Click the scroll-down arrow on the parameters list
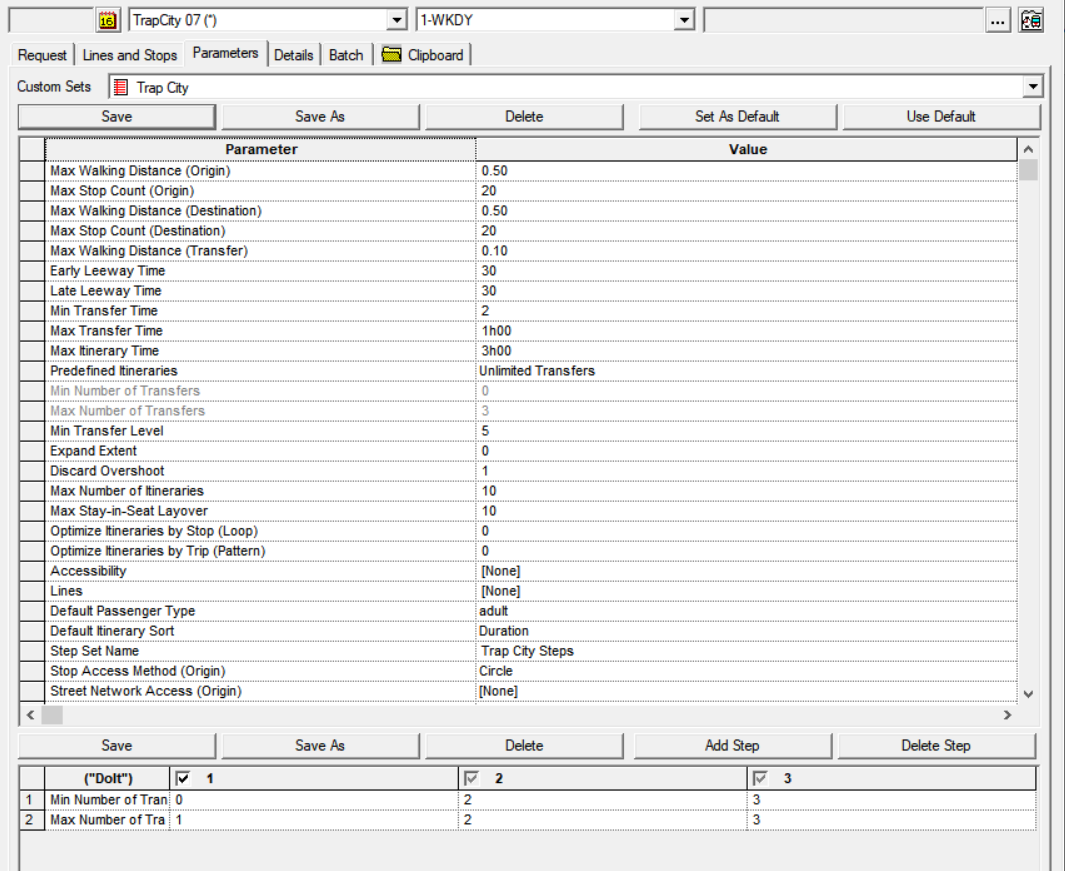1065x871 pixels. point(1029,696)
